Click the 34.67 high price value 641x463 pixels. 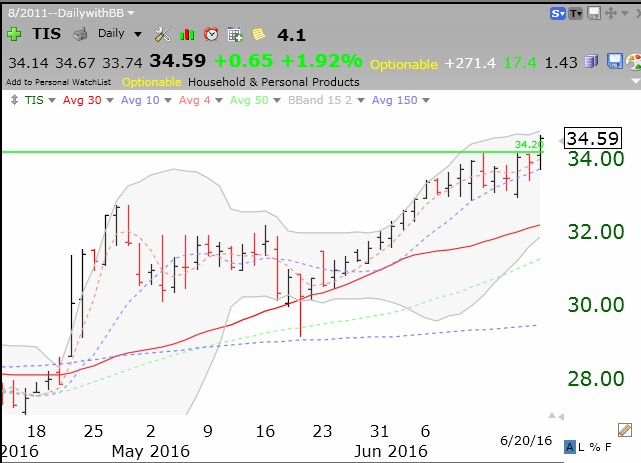tap(75, 63)
